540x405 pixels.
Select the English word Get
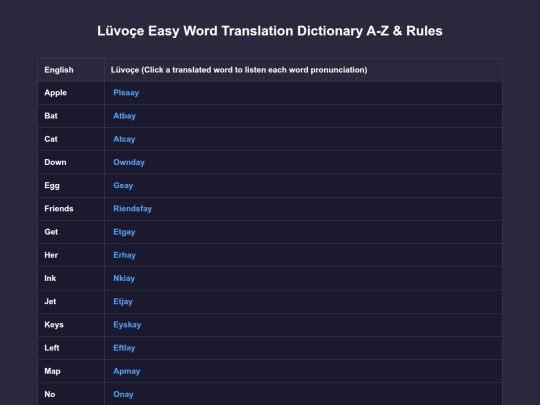click(x=51, y=232)
